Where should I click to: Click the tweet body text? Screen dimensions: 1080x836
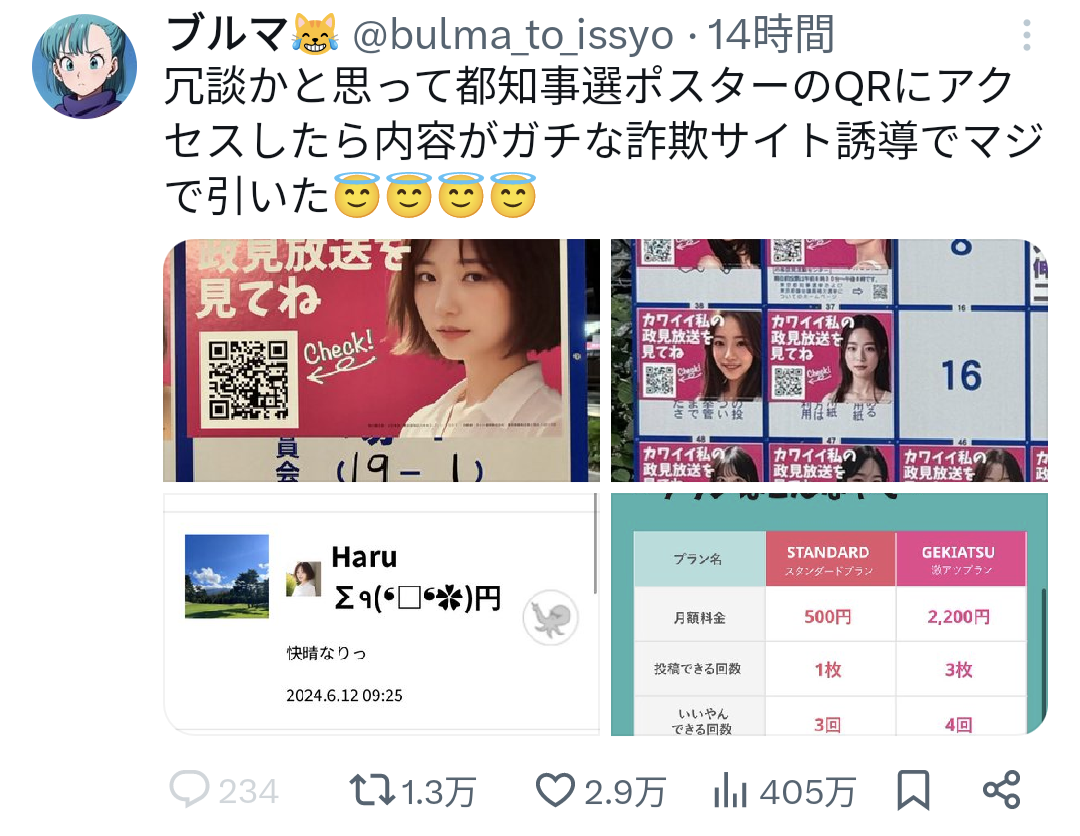(605, 141)
